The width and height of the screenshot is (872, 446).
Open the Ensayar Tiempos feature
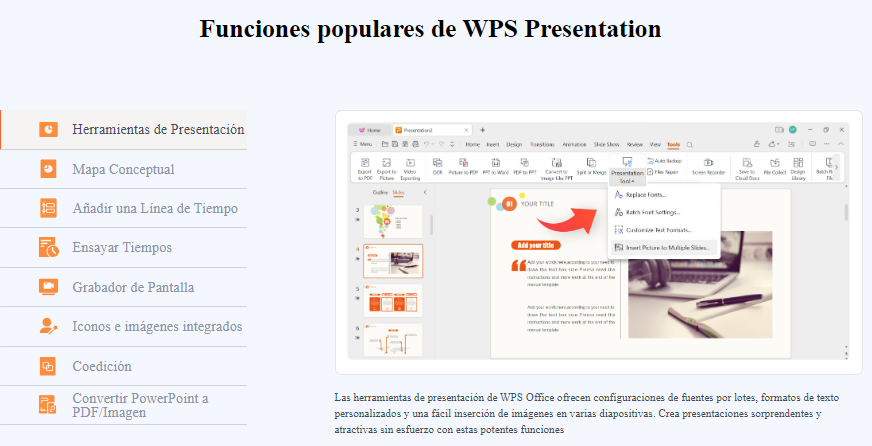(123, 247)
